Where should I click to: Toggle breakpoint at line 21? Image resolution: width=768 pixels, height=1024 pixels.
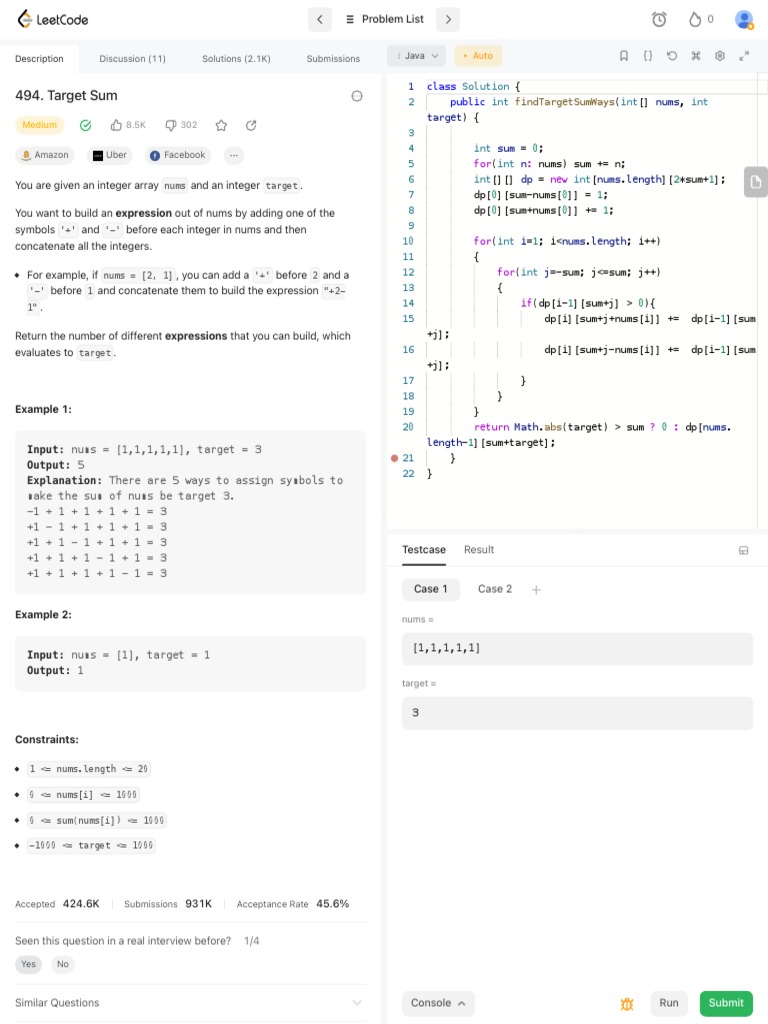pyautogui.click(x=394, y=458)
